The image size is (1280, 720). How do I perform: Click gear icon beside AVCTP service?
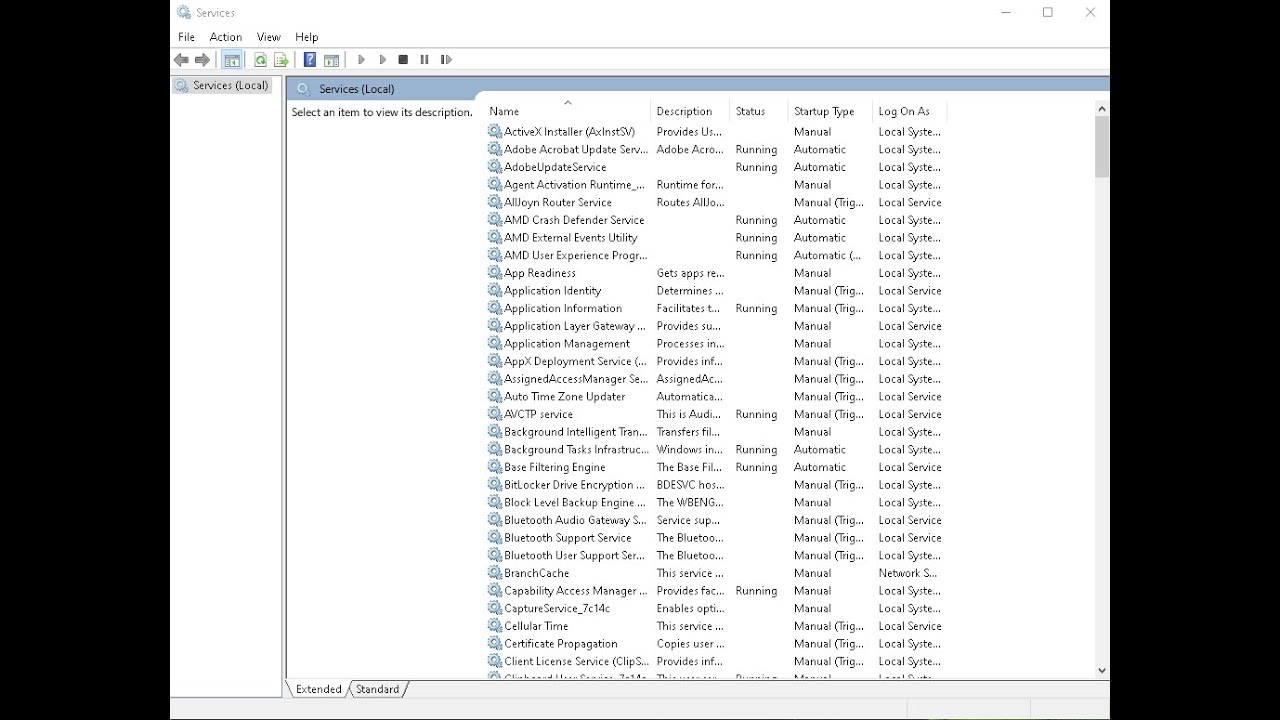click(x=494, y=414)
